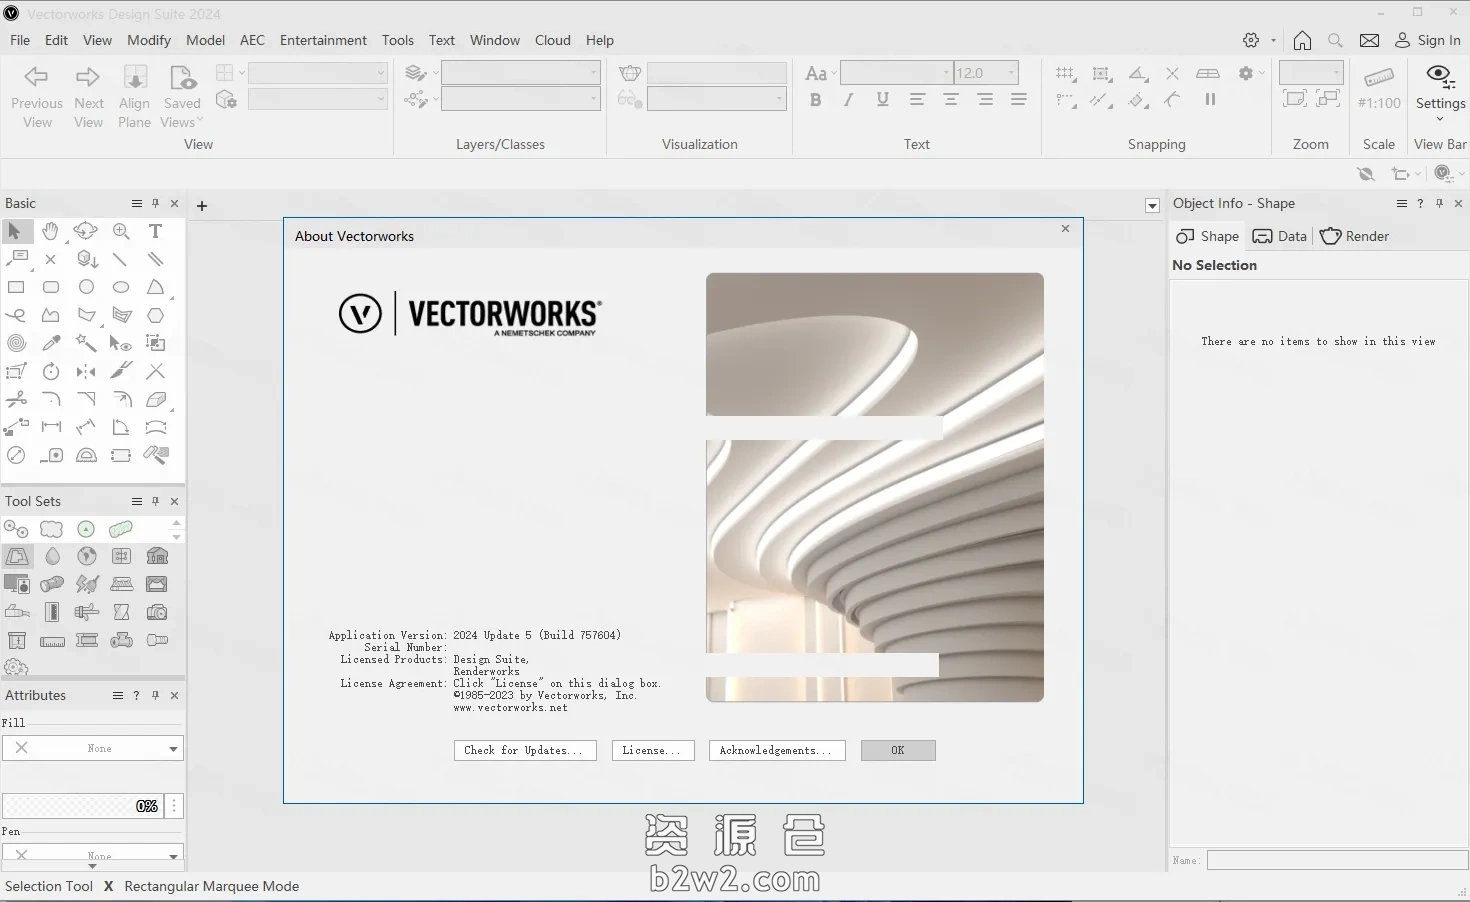Activate the Text tool

(155, 231)
